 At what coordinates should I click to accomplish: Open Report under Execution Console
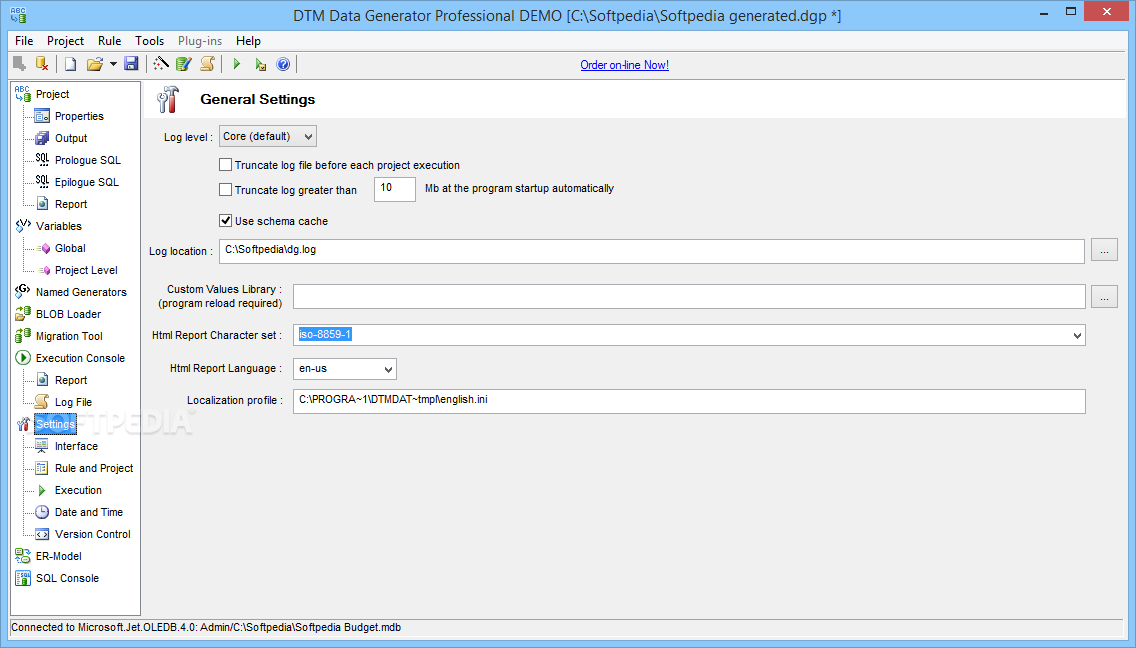click(71, 380)
